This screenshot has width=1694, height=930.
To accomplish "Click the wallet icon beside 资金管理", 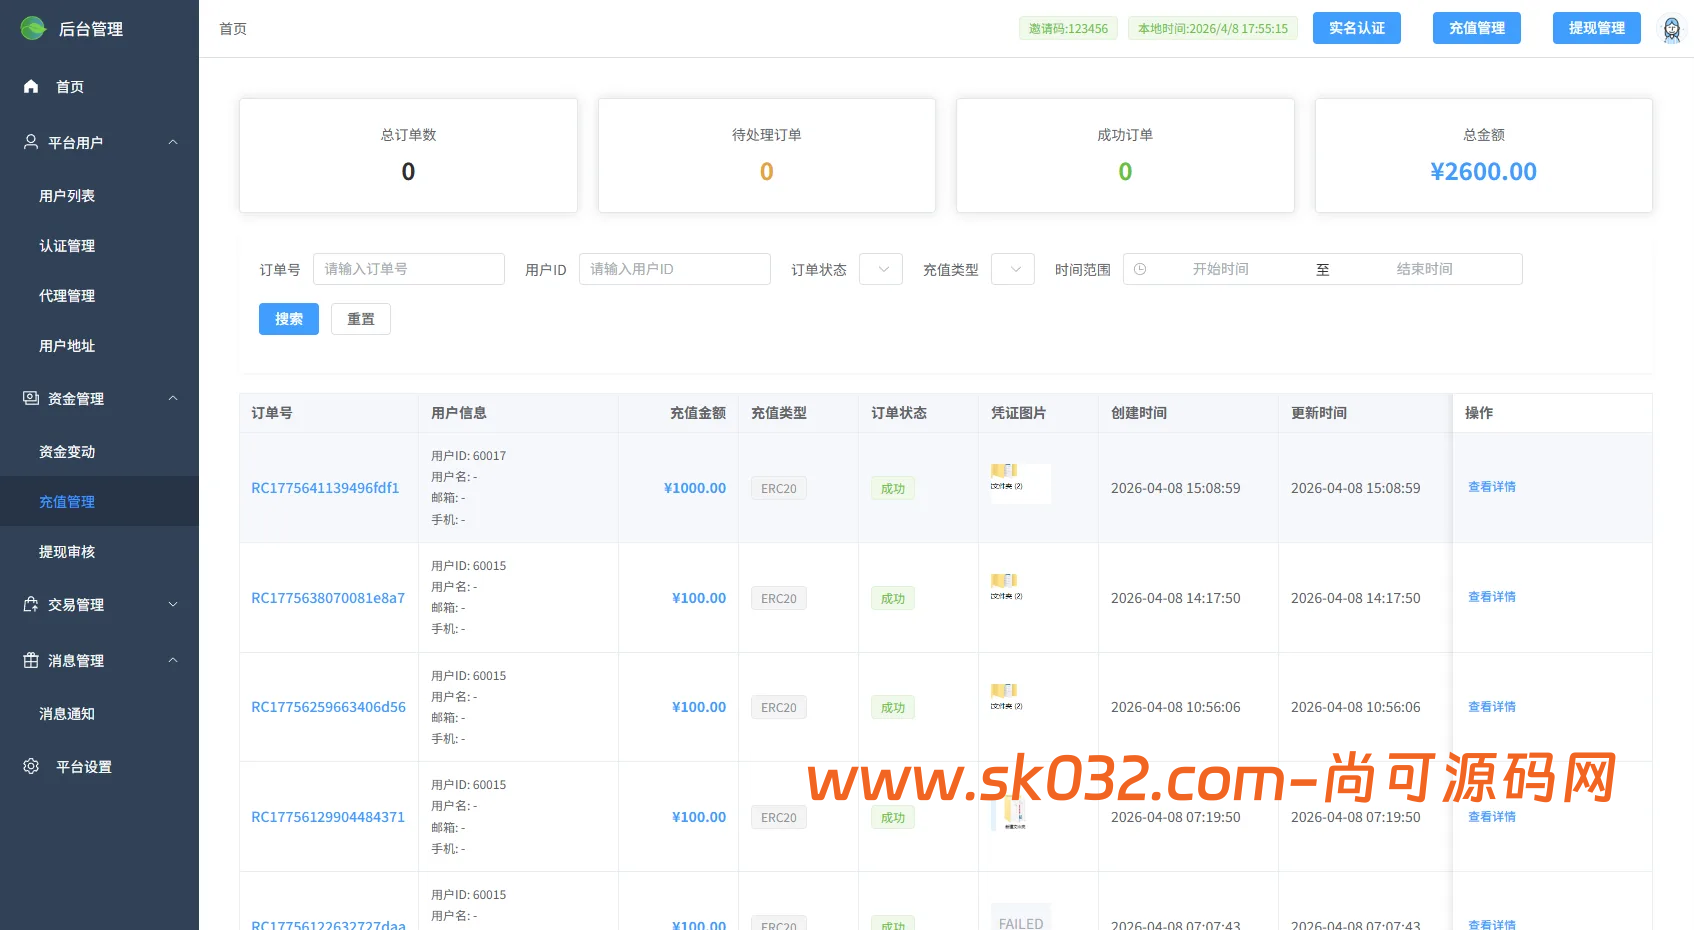I will 31,398.
